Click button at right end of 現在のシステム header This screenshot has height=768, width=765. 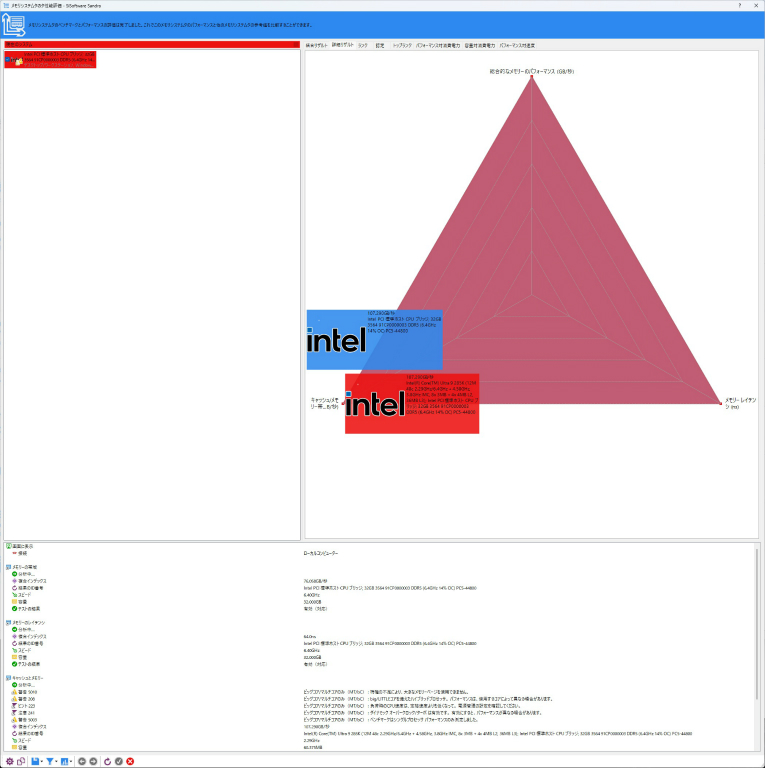coord(295,45)
